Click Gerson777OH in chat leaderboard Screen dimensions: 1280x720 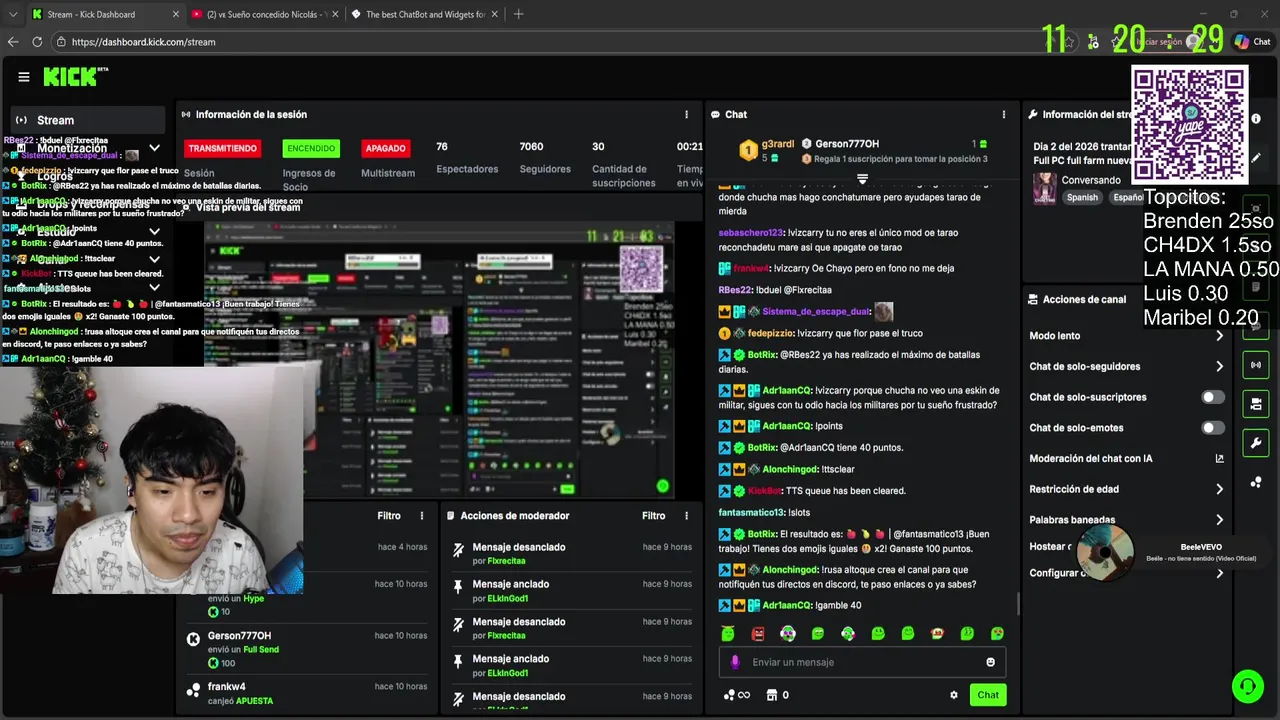(x=847, y=144)
